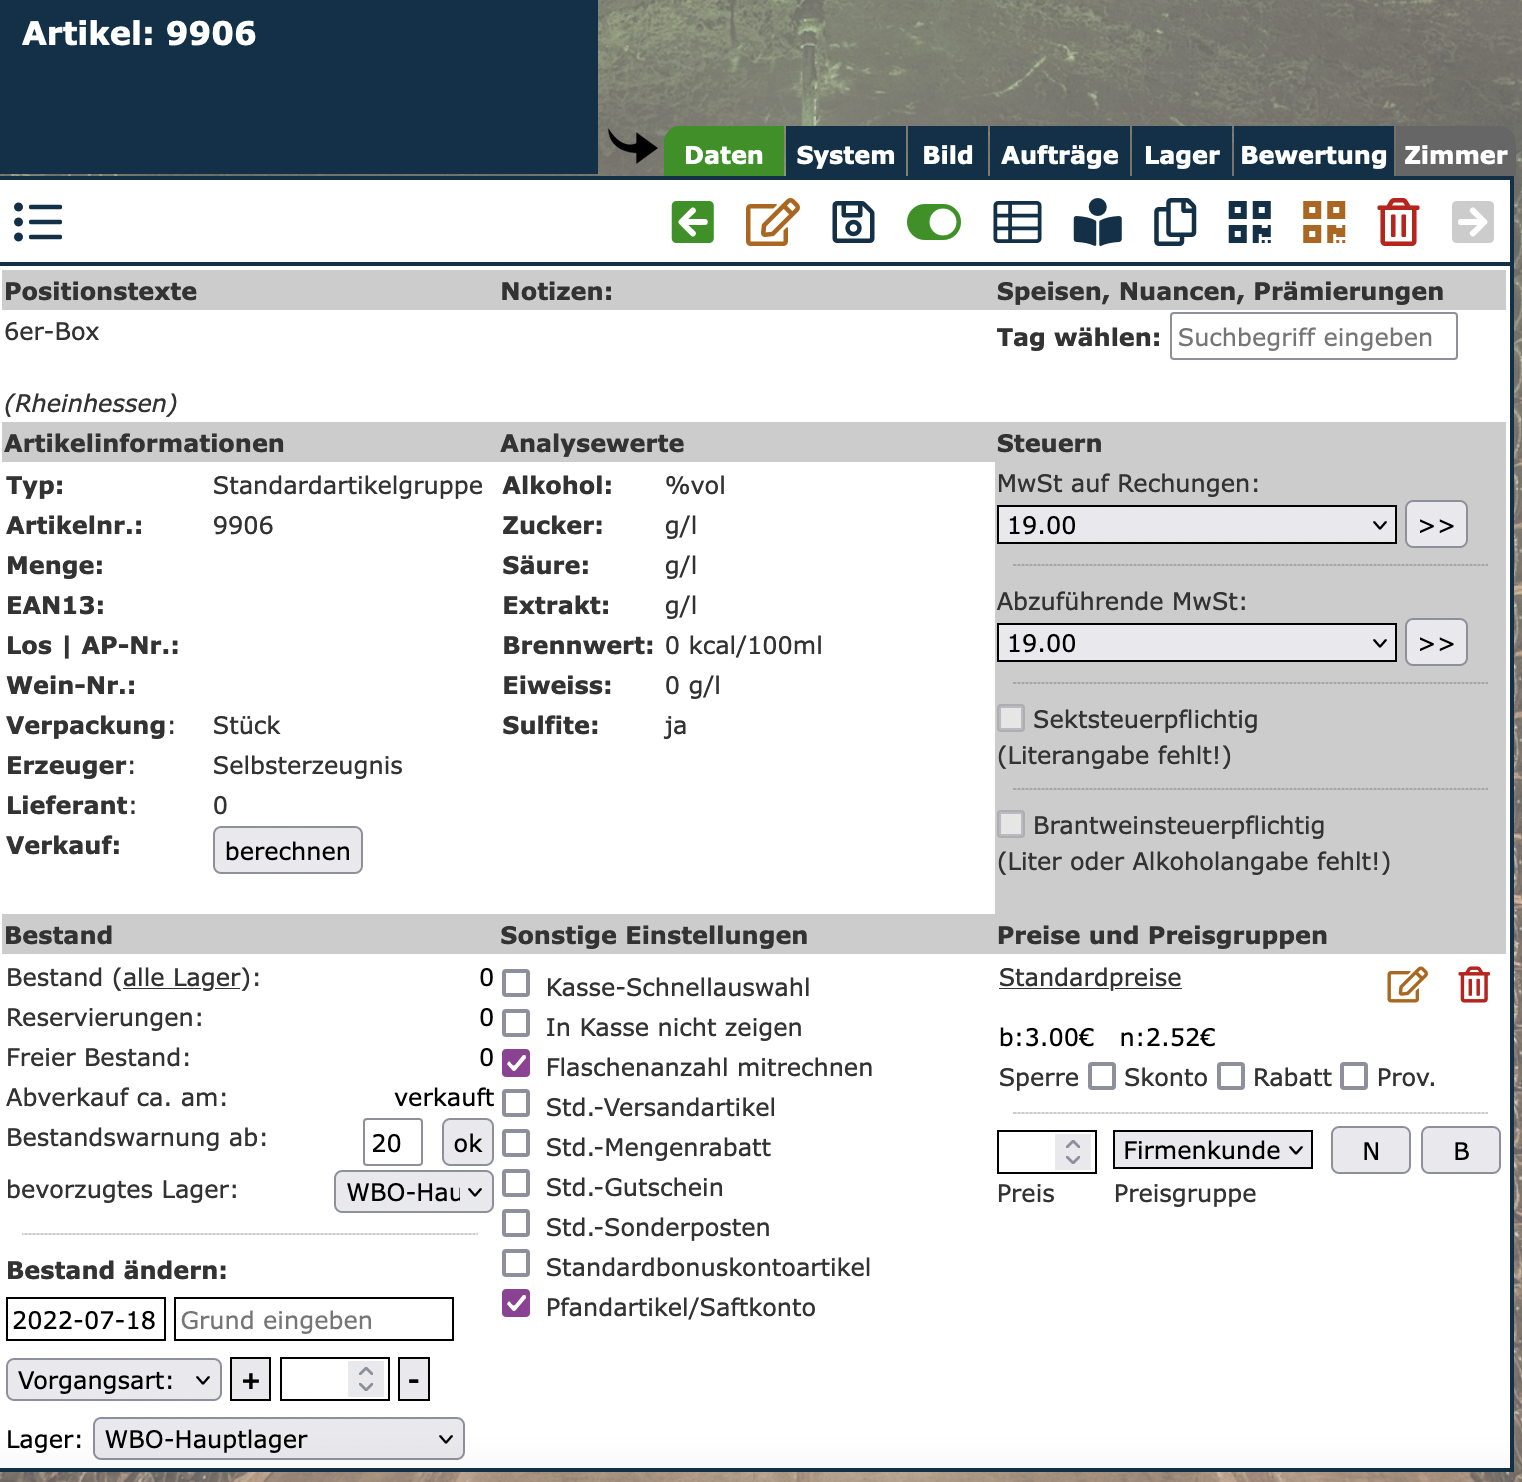Open the Standardpreise link
The image size is (1522, 1482).
click(x=1090, y=977)
